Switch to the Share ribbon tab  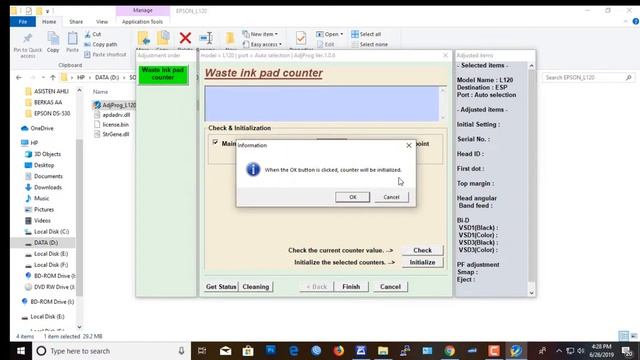pos(76,22)
